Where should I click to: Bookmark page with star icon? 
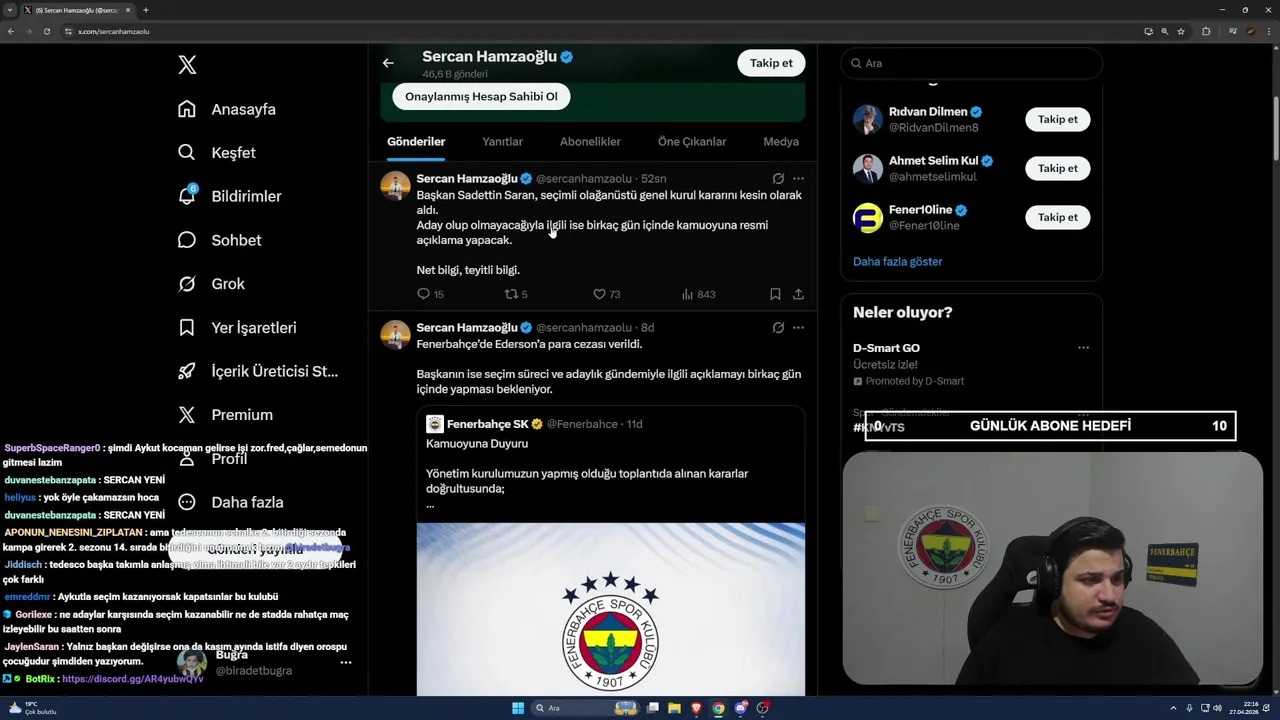[1181, 31]
